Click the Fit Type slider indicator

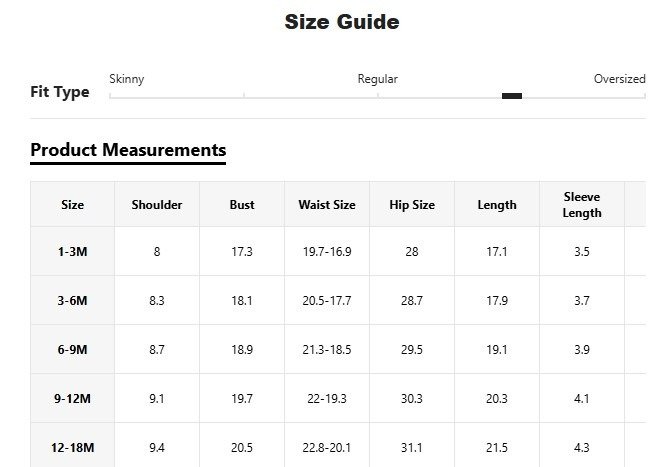pos(512,96)
